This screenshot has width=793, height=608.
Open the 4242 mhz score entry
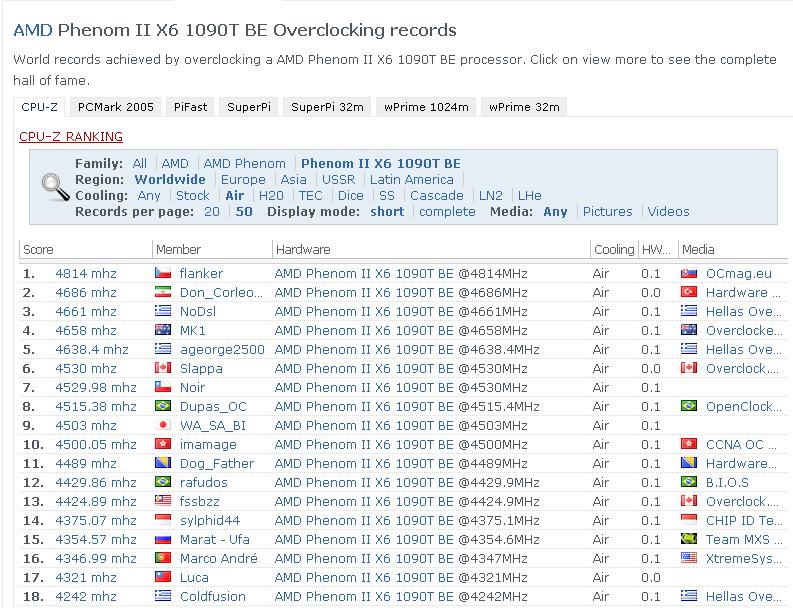(x=86, y=596)
